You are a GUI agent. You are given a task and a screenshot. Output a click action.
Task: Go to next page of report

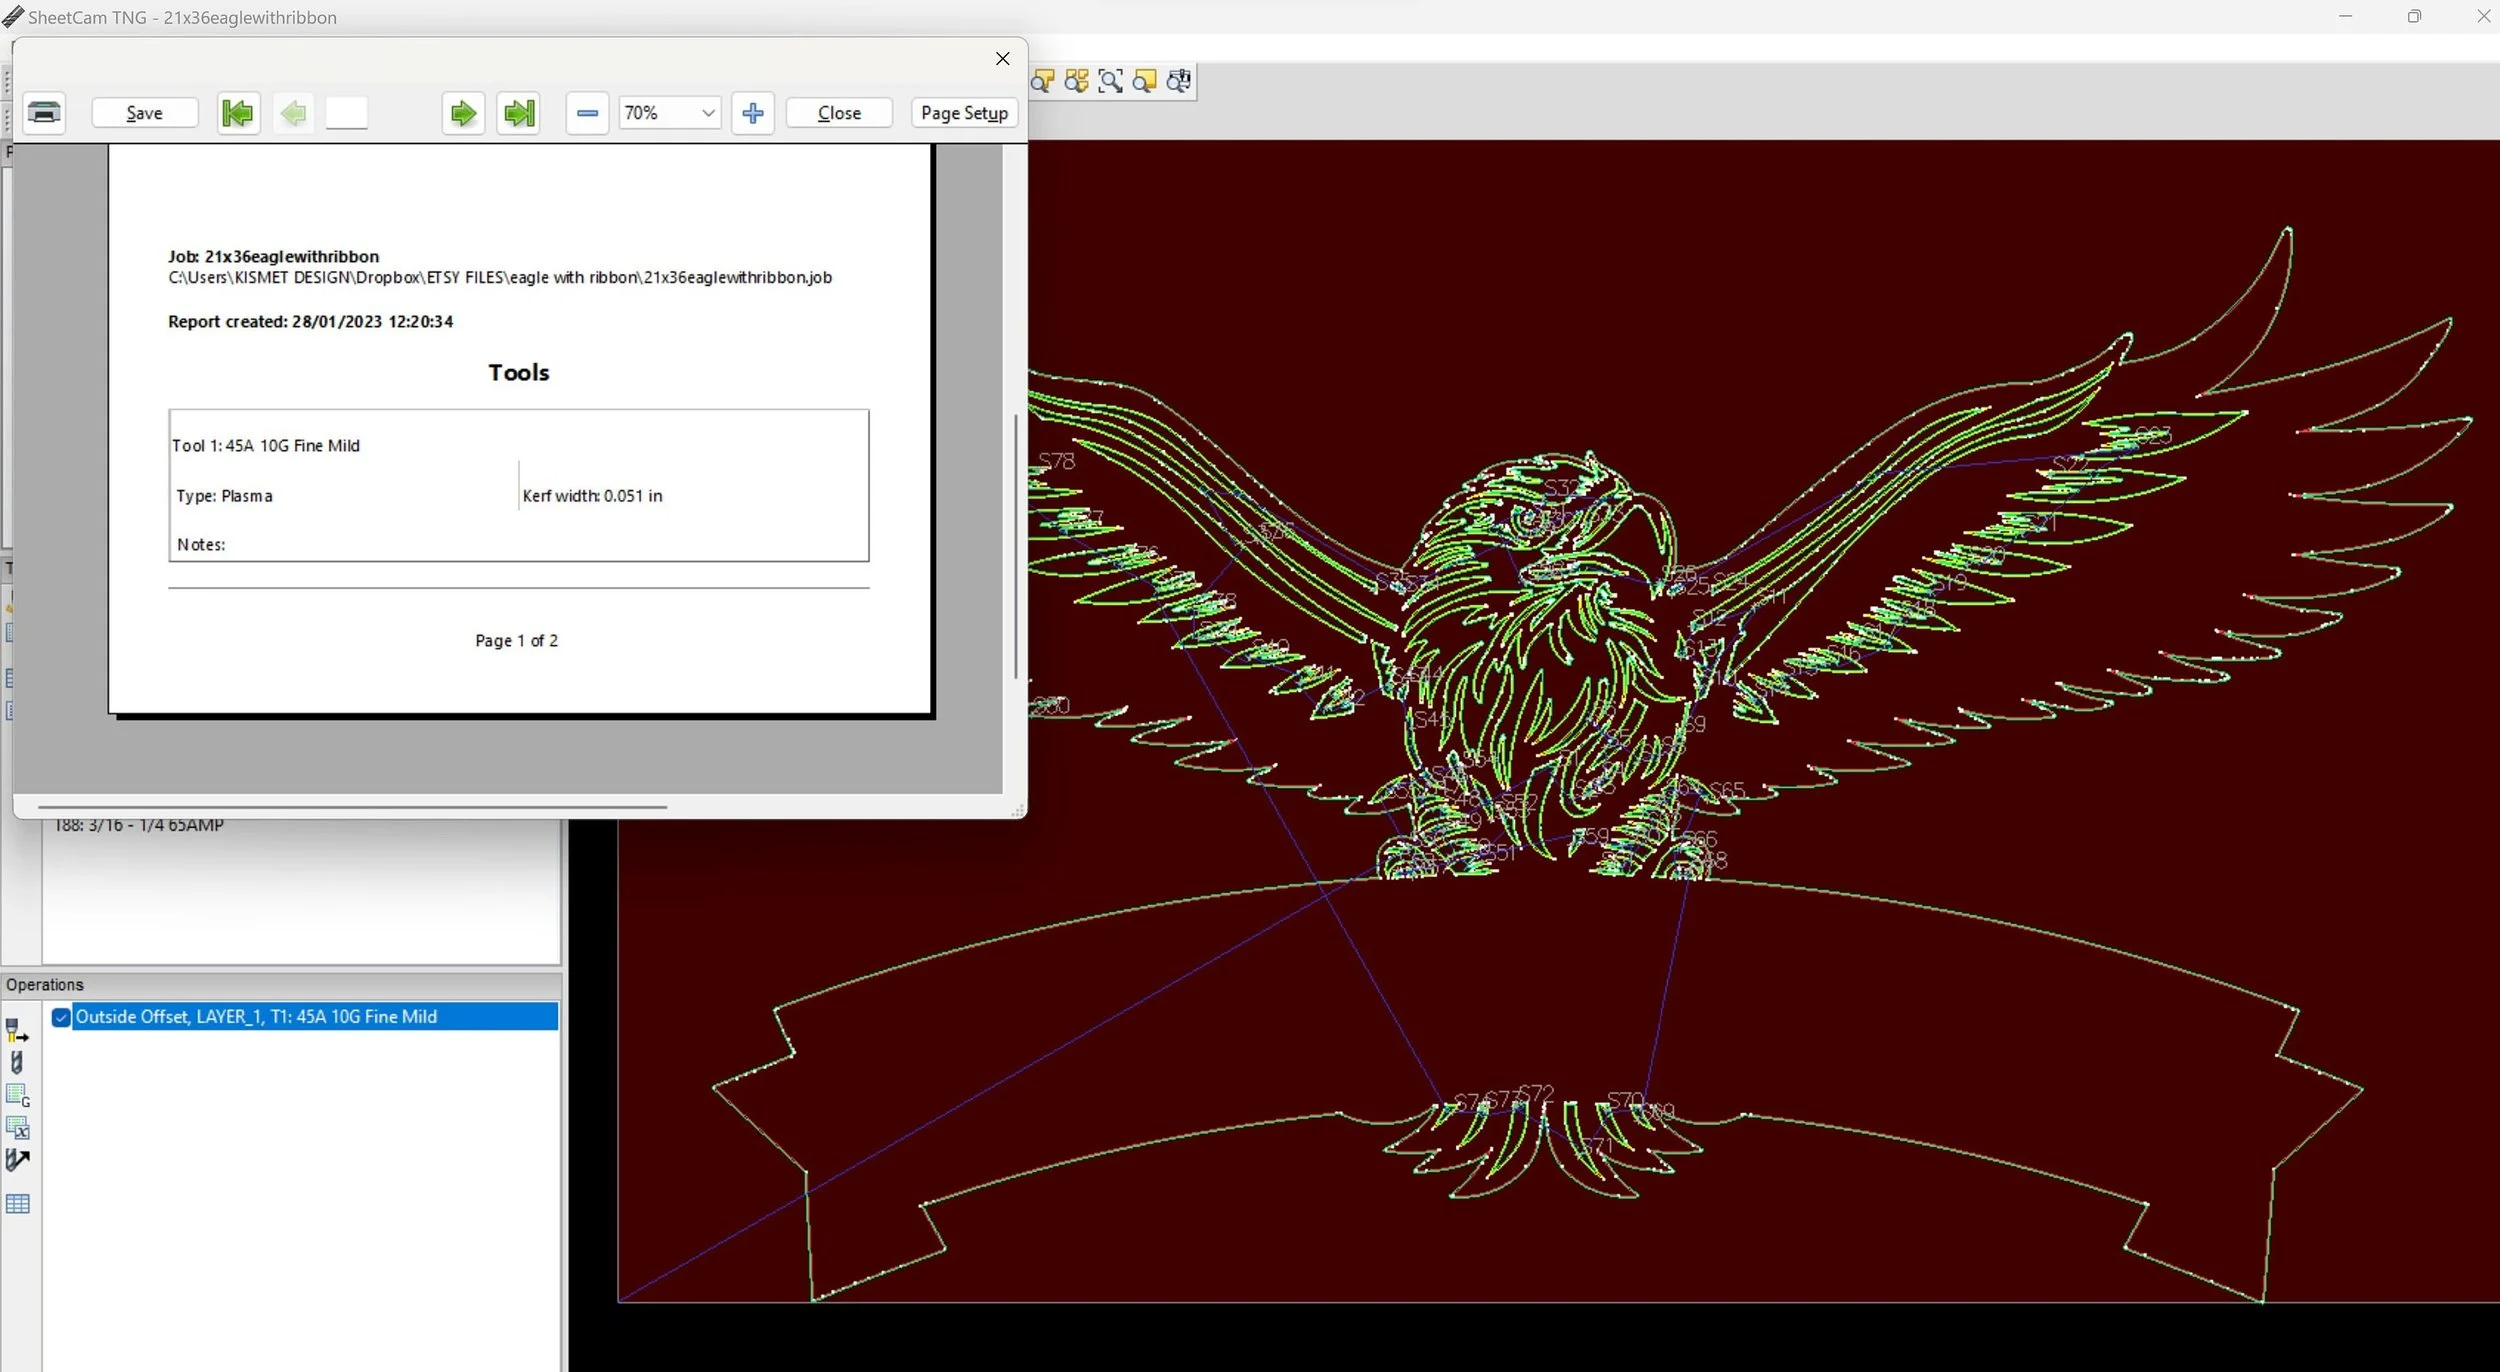coord(463,113)
